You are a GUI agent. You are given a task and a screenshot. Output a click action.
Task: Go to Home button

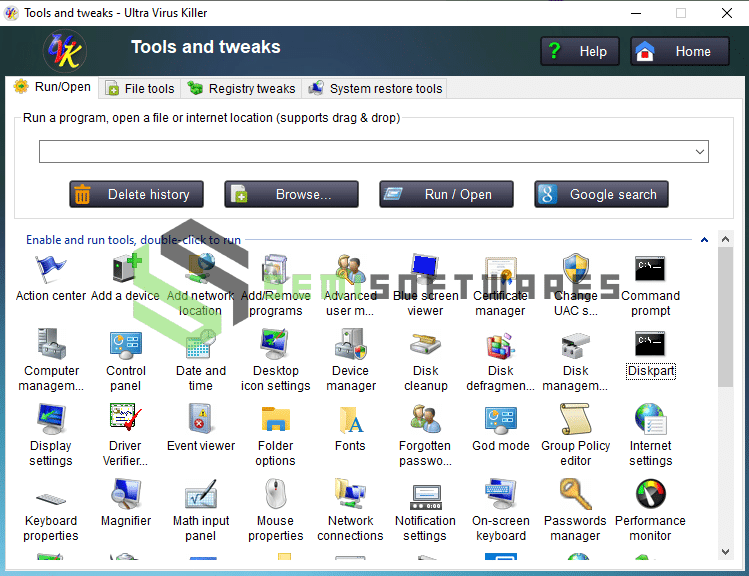[x=680, y=51]
